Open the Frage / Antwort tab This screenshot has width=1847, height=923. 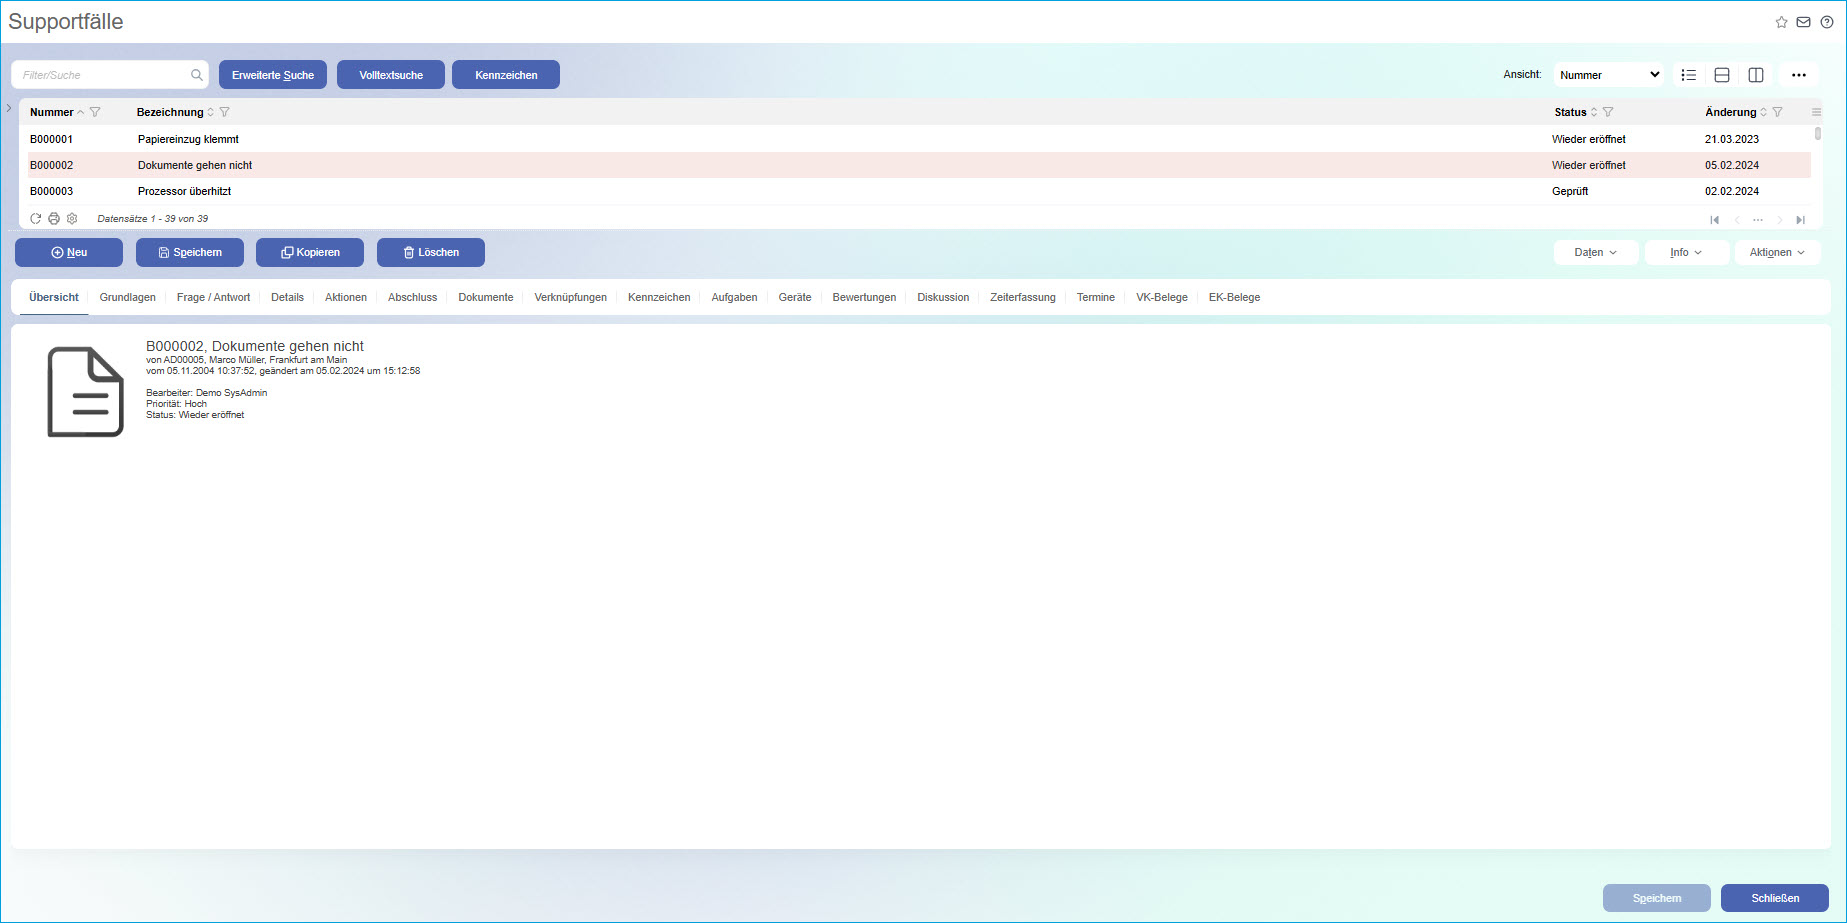pyautogui.click(x=214, y=298)
